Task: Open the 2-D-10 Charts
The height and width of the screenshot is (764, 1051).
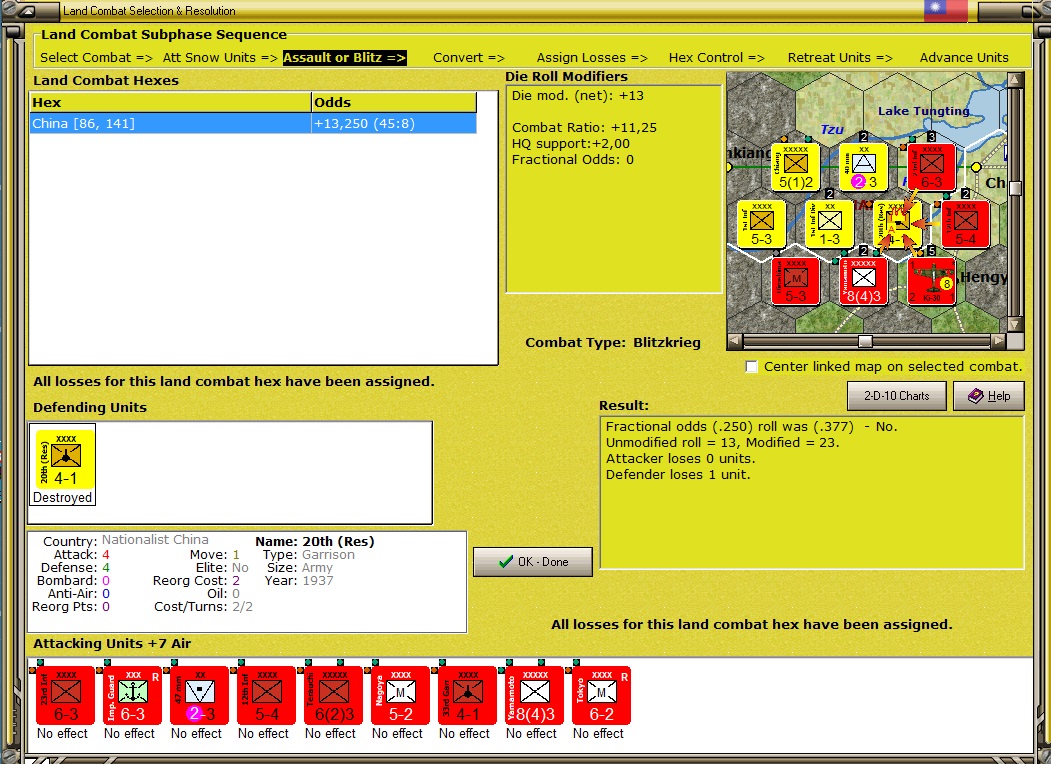Action: coord(897,396)
